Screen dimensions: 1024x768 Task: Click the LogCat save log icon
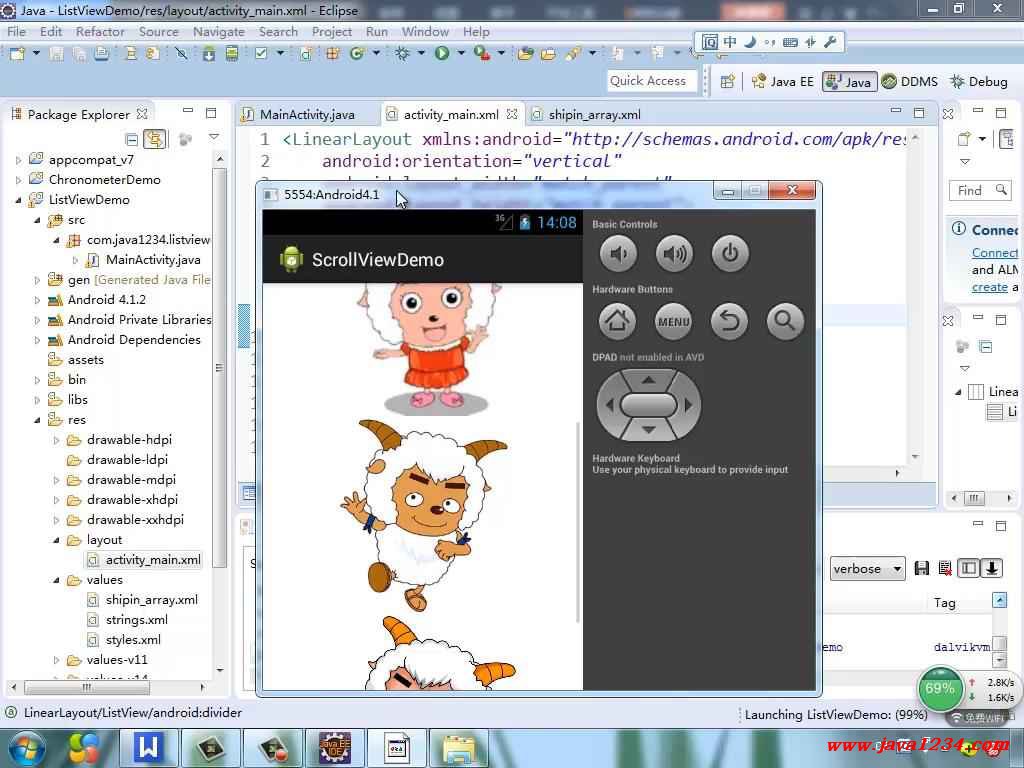(921, 568)
